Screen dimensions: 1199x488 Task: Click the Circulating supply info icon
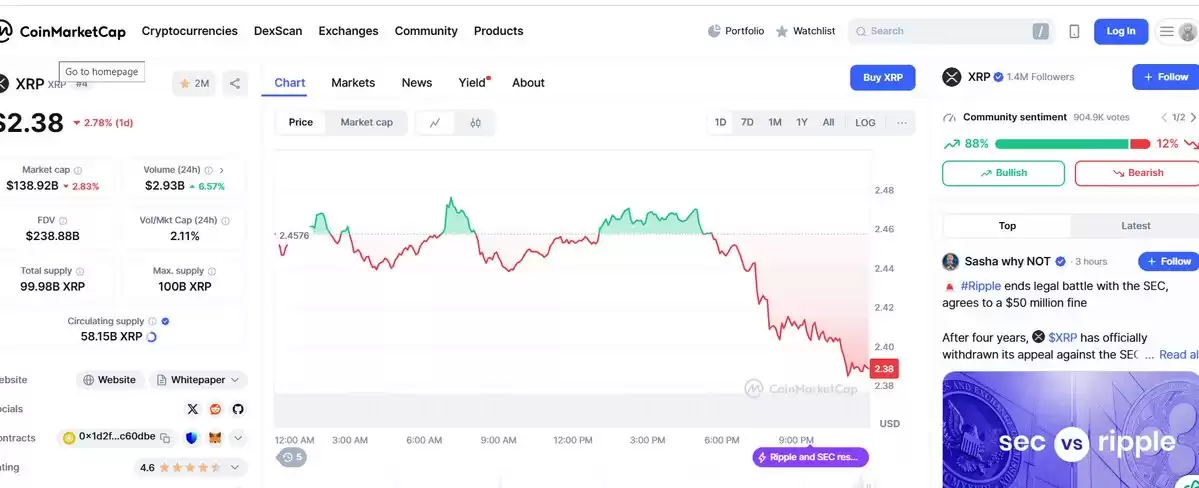click(152, 322)
